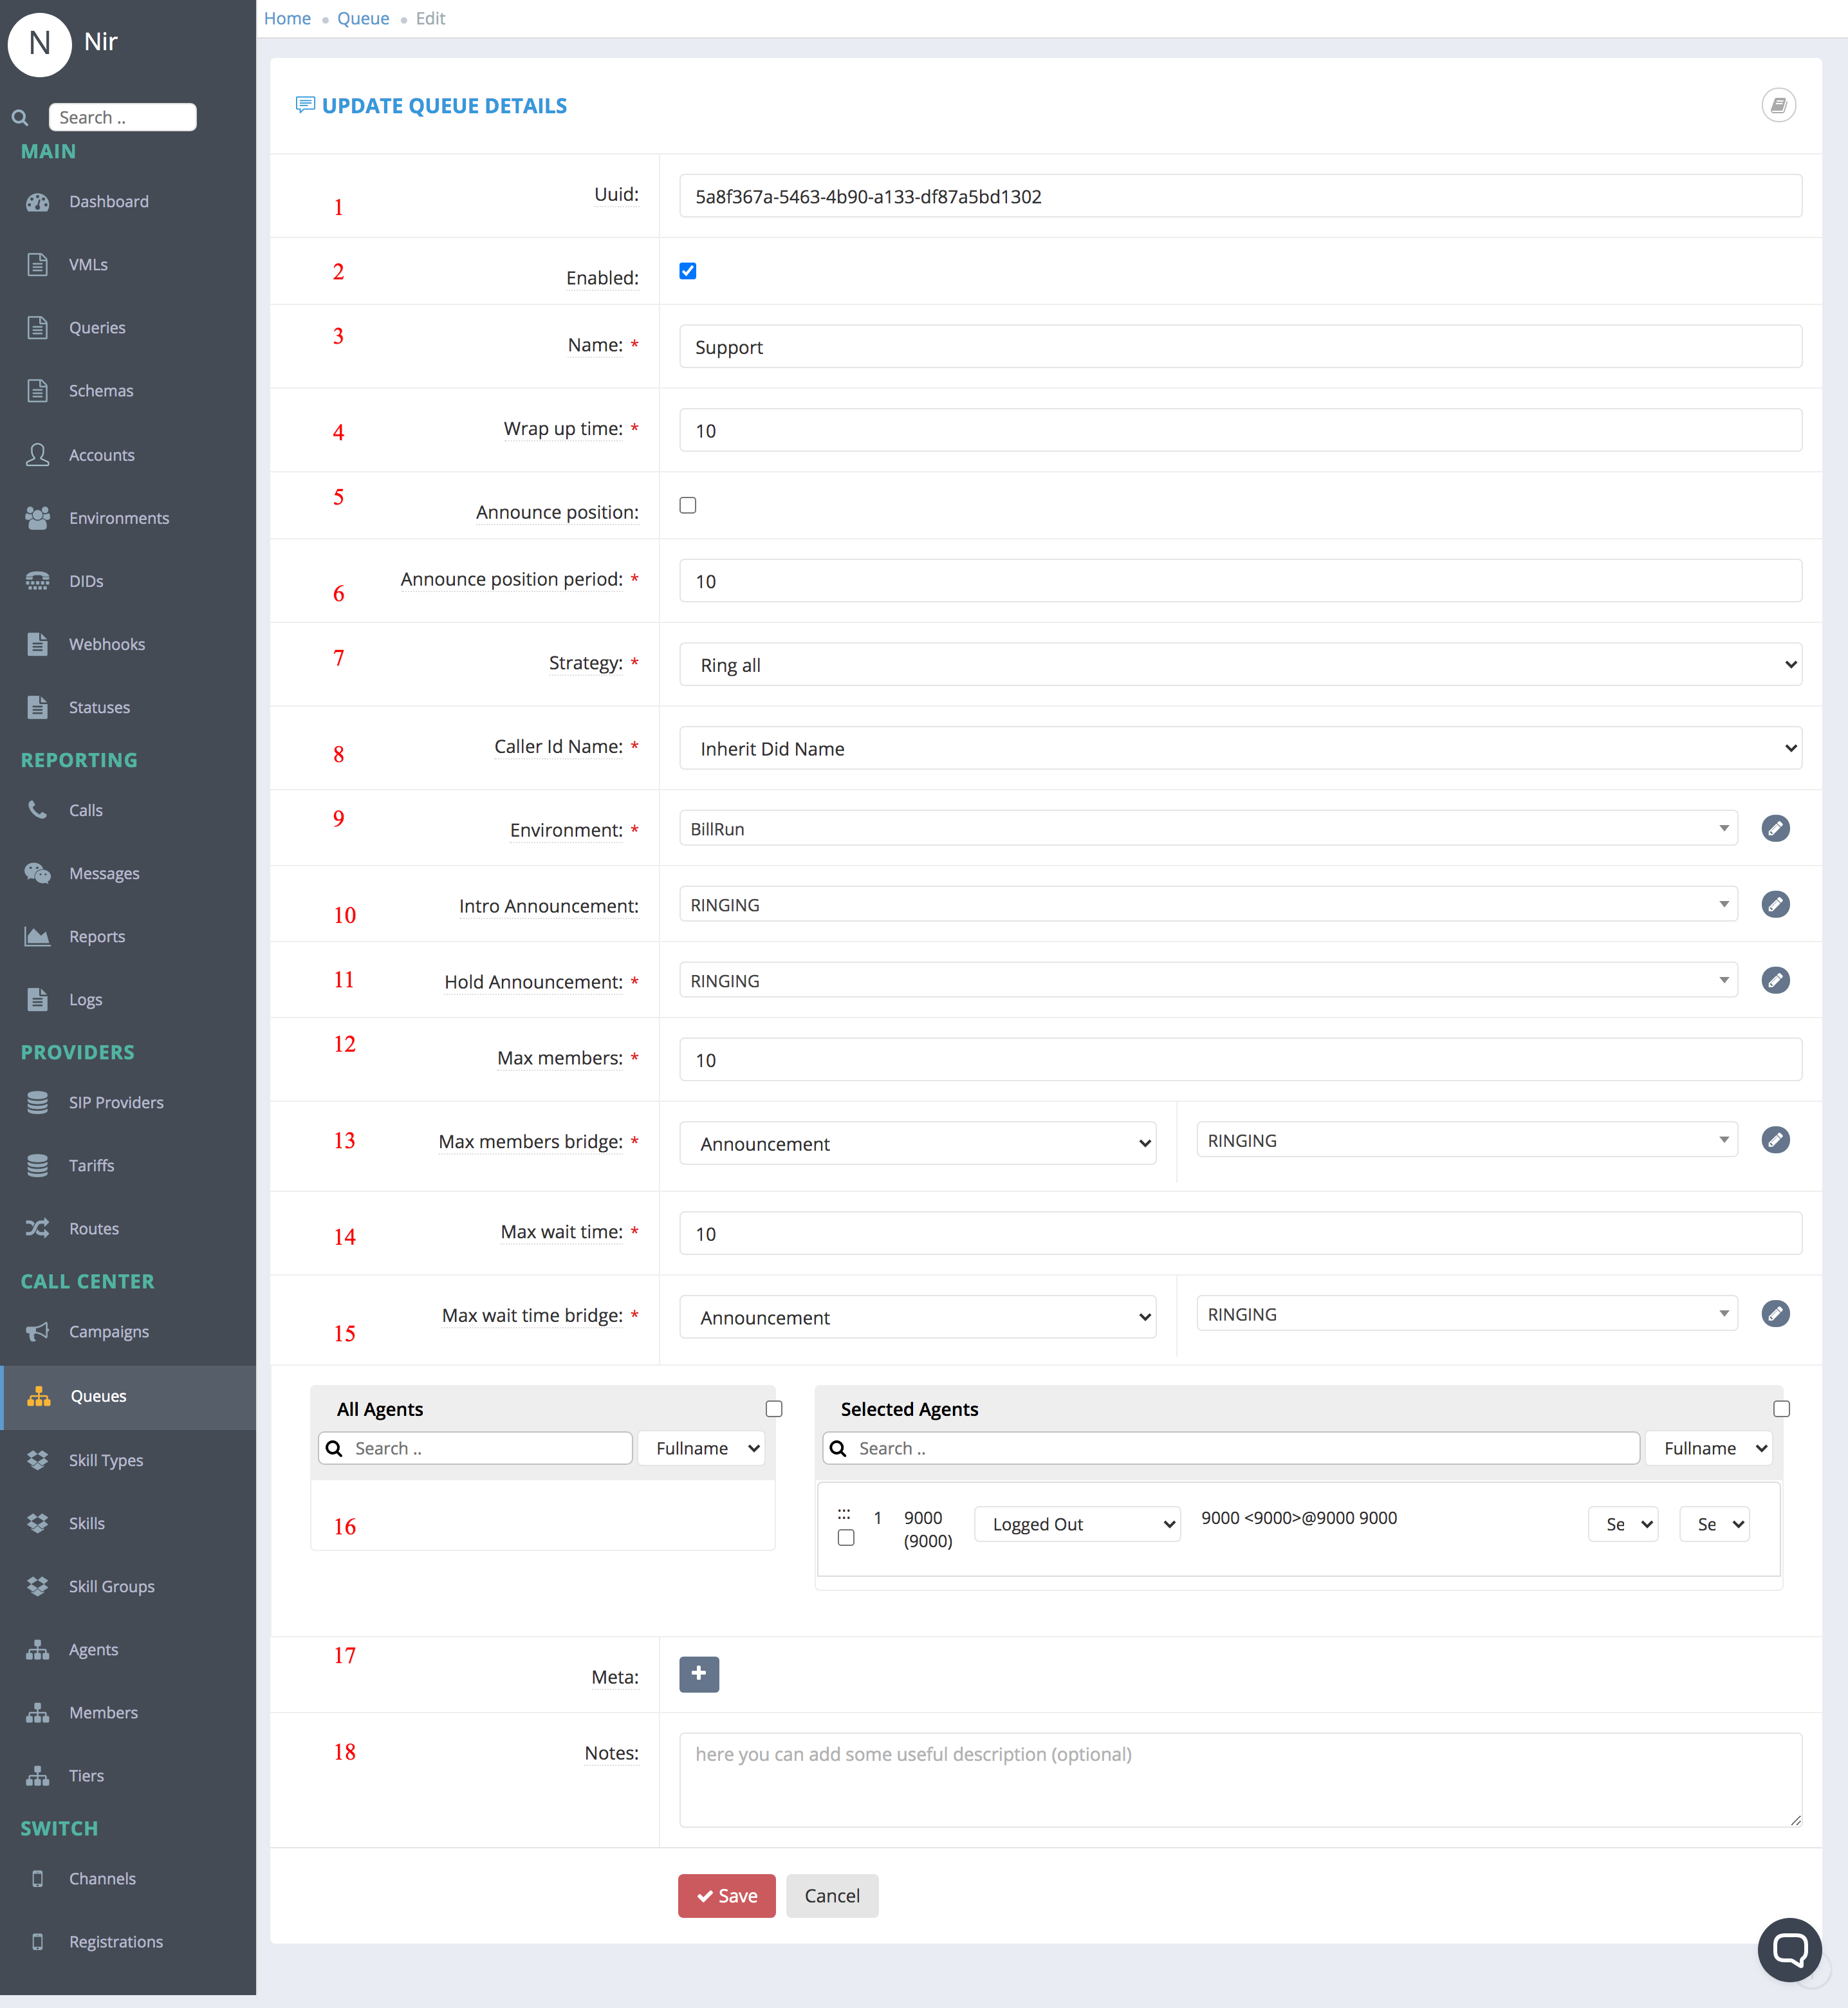Image resolution: width=1848 pixels, height=2008 pixels.
Task: Click the edit pencil beside Intro Announcement
Action: (1775, 904)
